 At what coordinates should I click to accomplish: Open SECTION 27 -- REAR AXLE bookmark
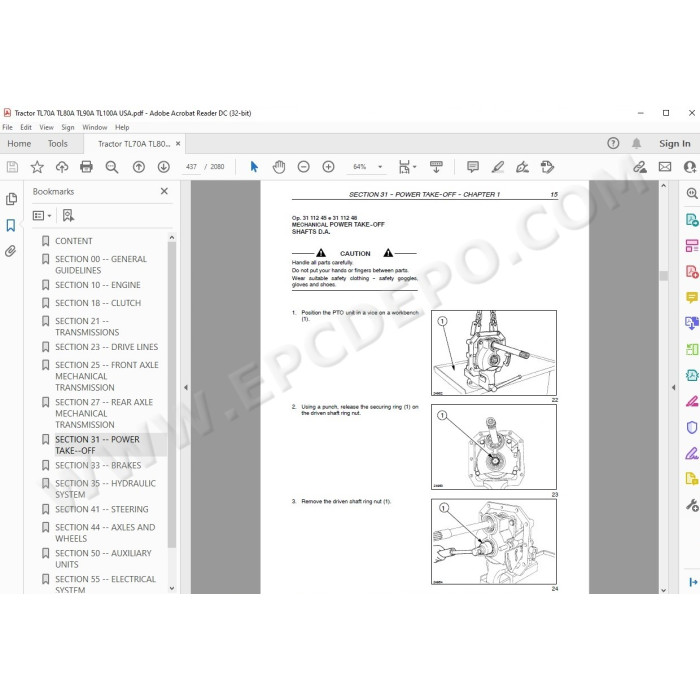(x=104, y=413)
